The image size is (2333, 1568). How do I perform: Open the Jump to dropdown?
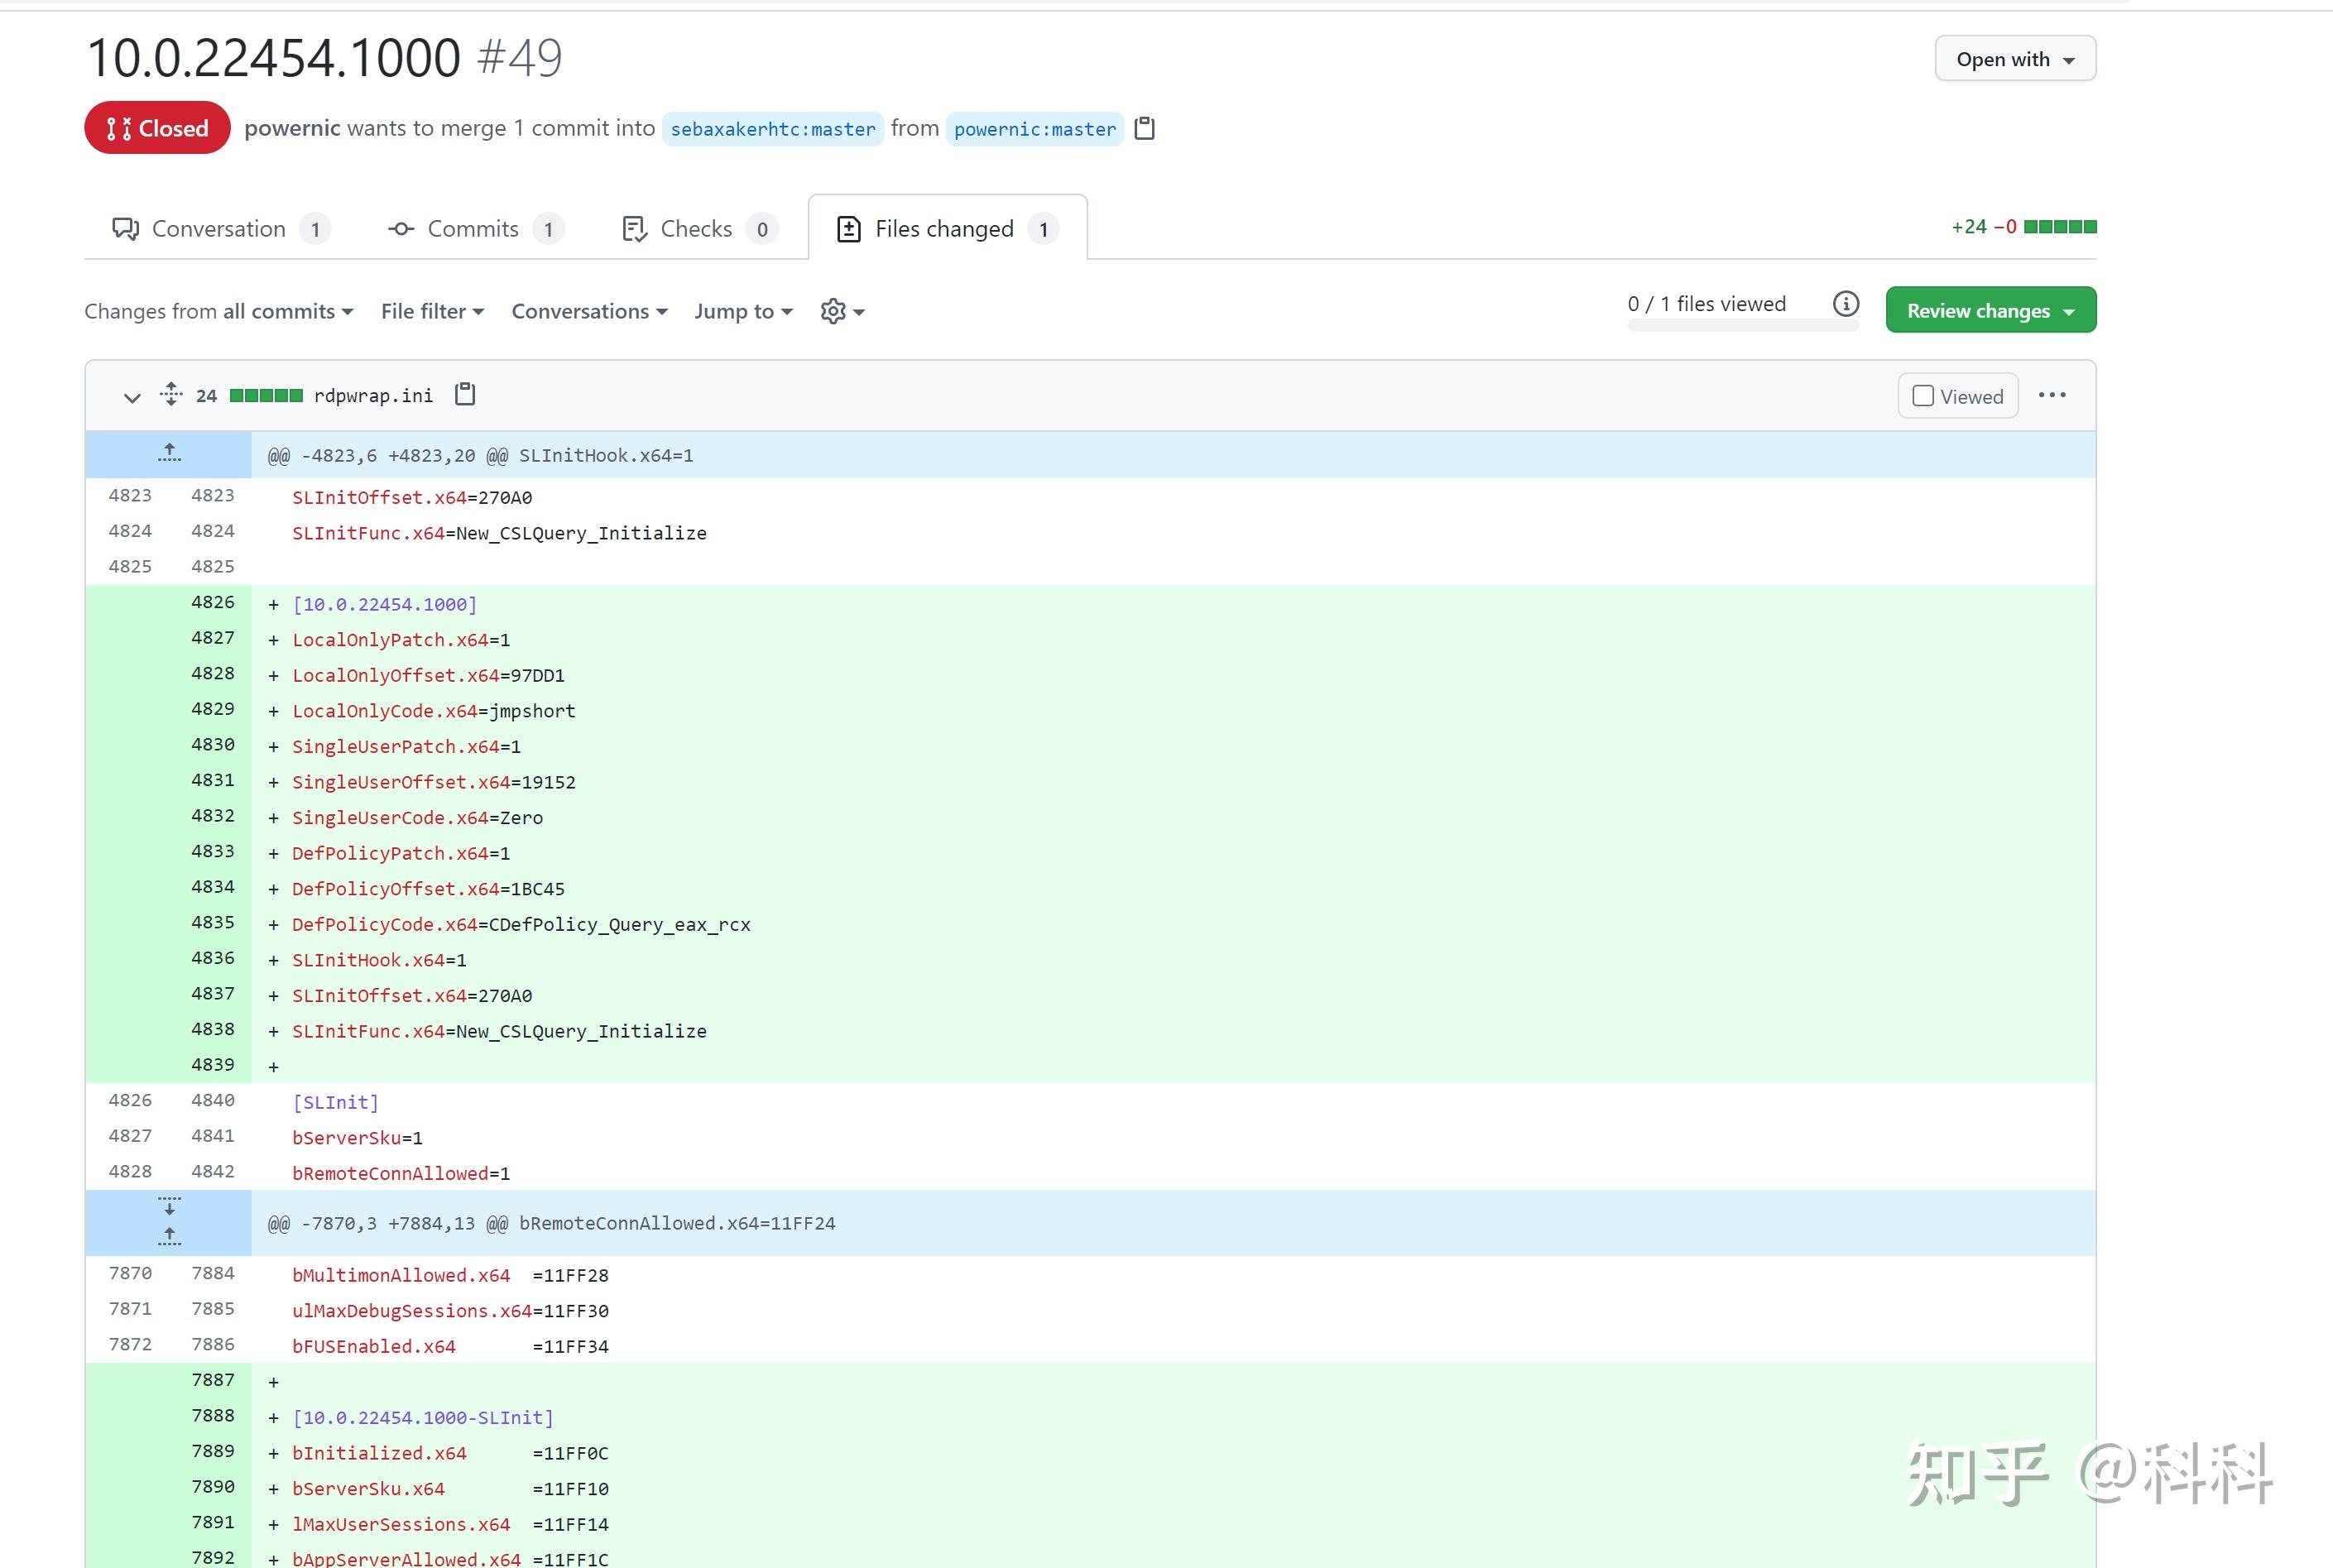pyautogui.click(x=743, y=311)
